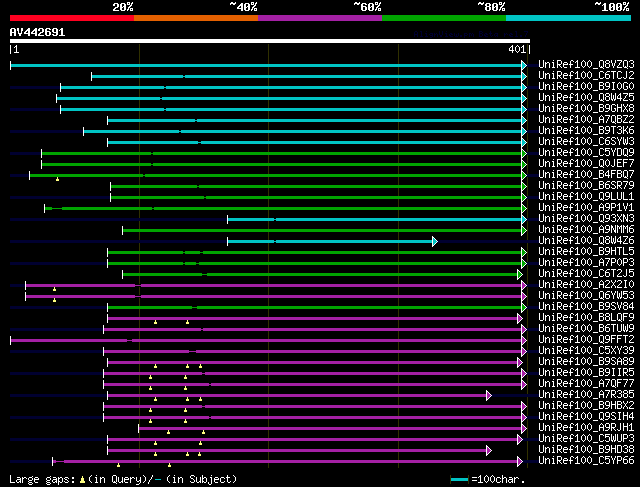Screen dimensions: 640x487
Task: Click the purple ~60% identity legend segment
Action: 320,18
